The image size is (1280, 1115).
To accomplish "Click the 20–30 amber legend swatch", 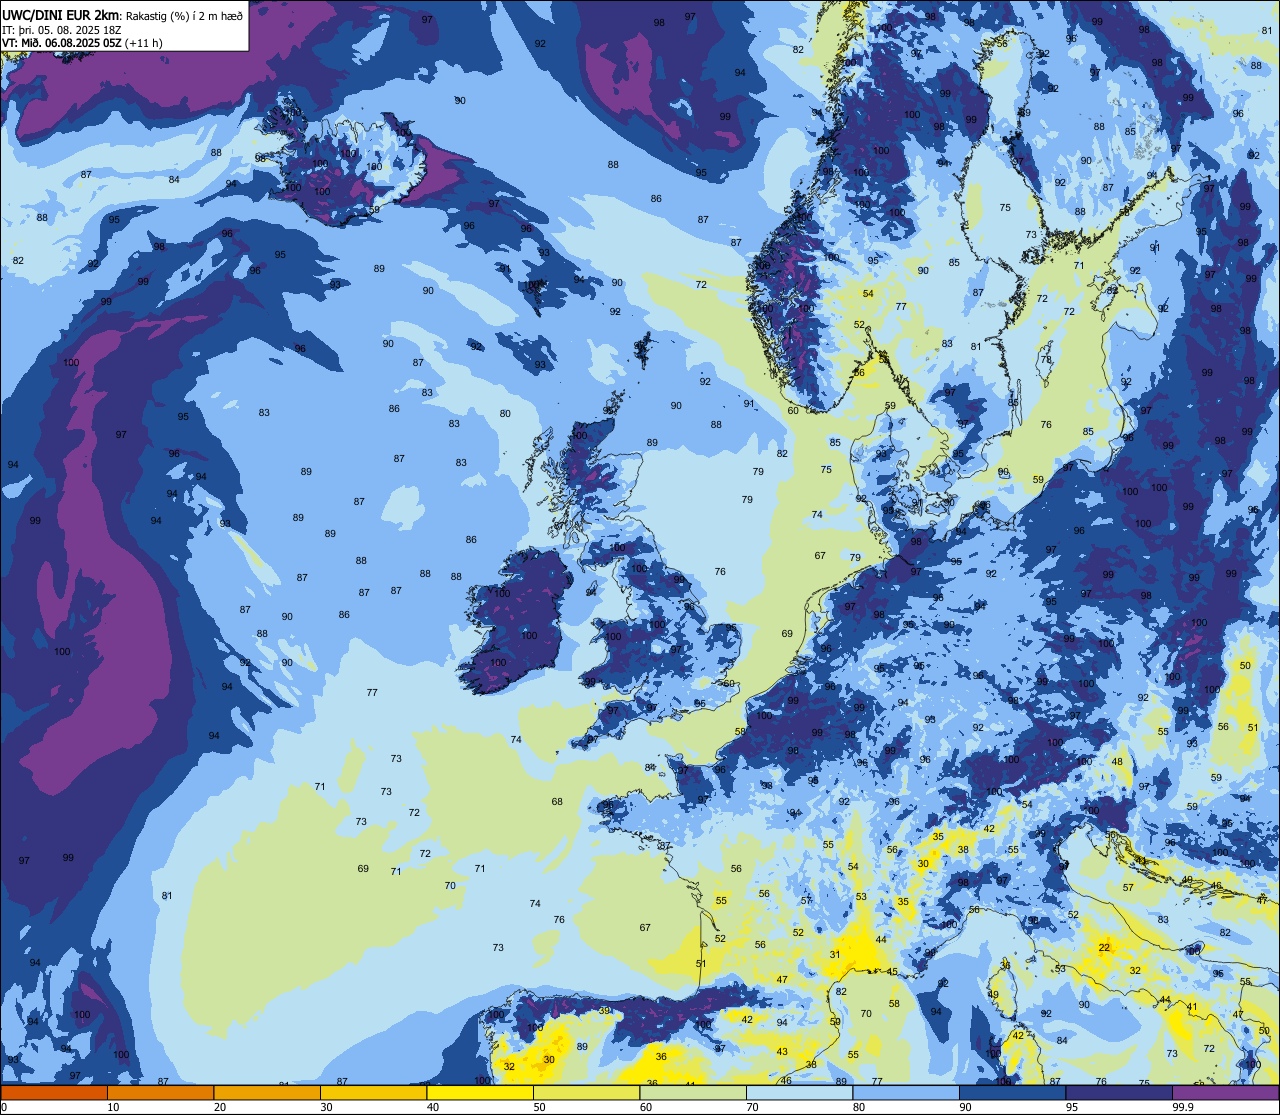I will click(x=267, y=1092).
